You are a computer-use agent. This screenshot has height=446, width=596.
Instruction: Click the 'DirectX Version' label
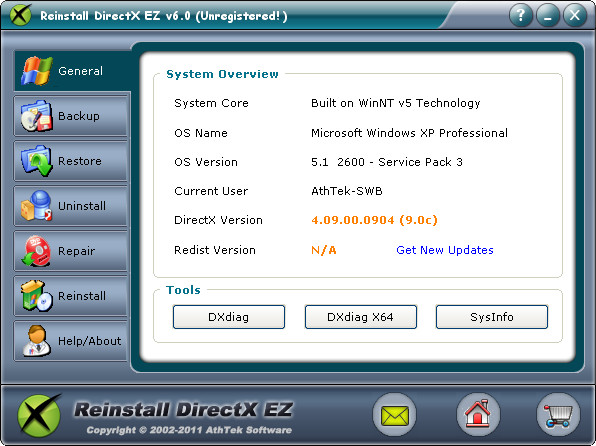218,220
